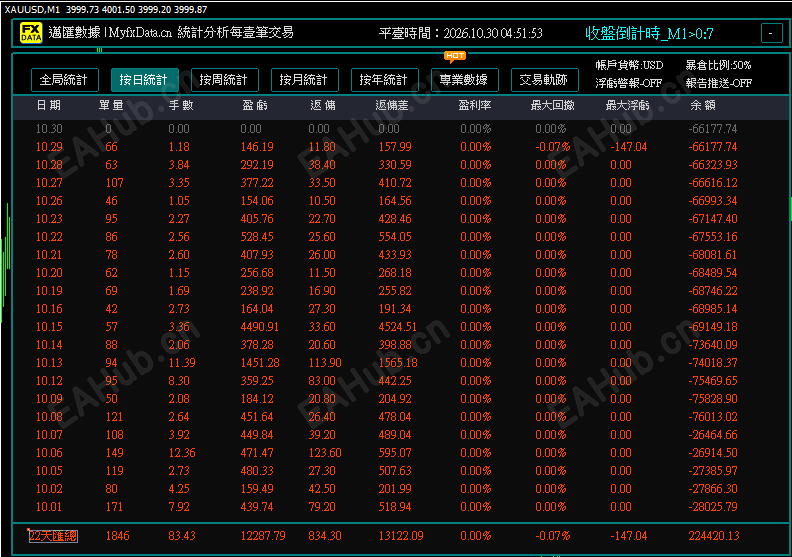
Task: Click the 最大回撤 column header
Action: coord(553,105)
